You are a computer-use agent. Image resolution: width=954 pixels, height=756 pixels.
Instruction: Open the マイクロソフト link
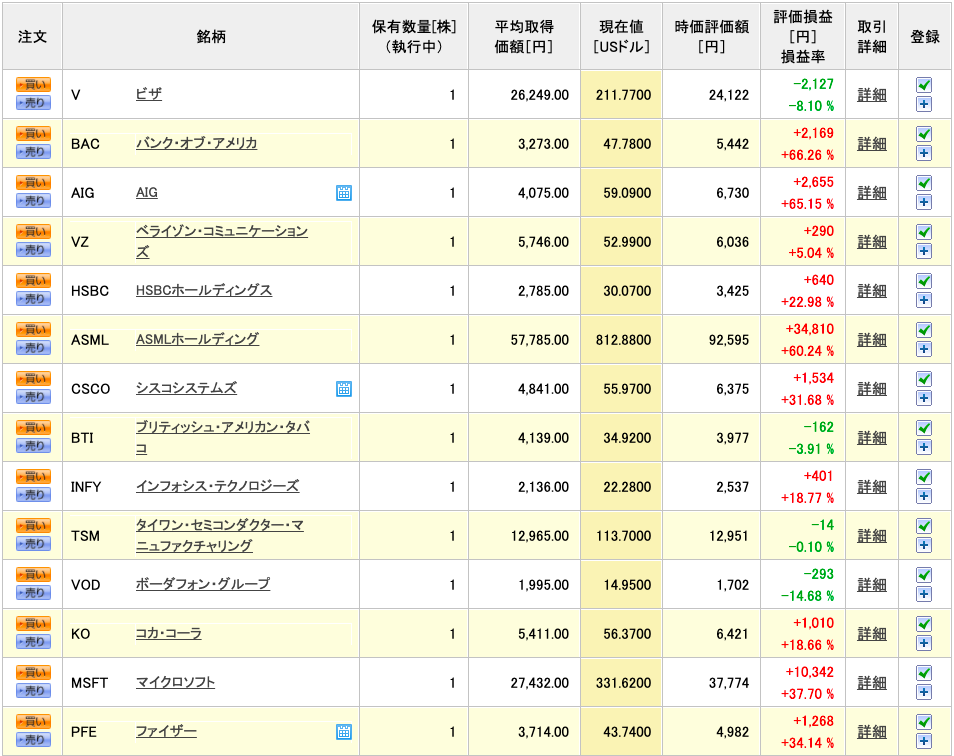coord(175,682)
